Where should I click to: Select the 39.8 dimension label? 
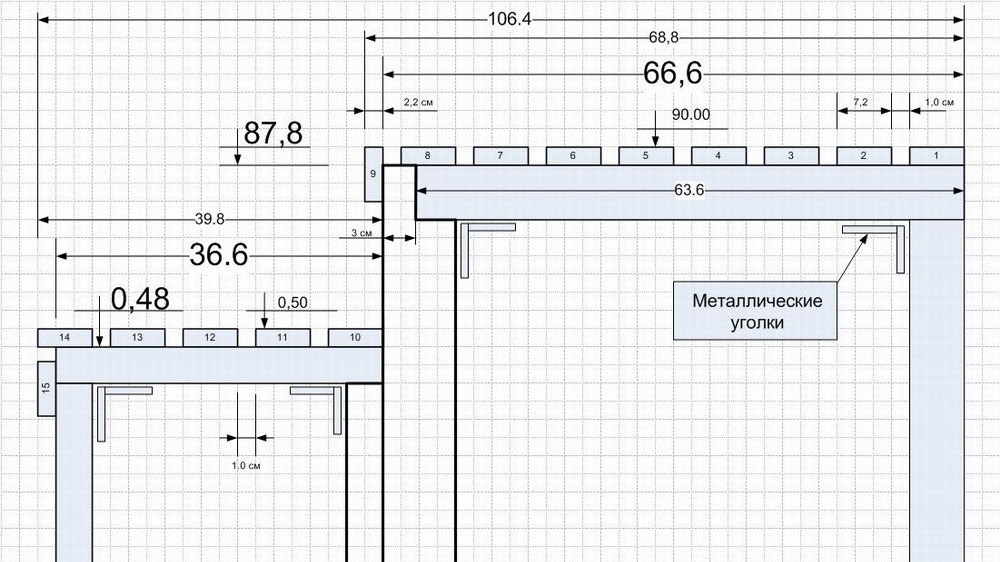pyautogui.click(x=210, y=219)
